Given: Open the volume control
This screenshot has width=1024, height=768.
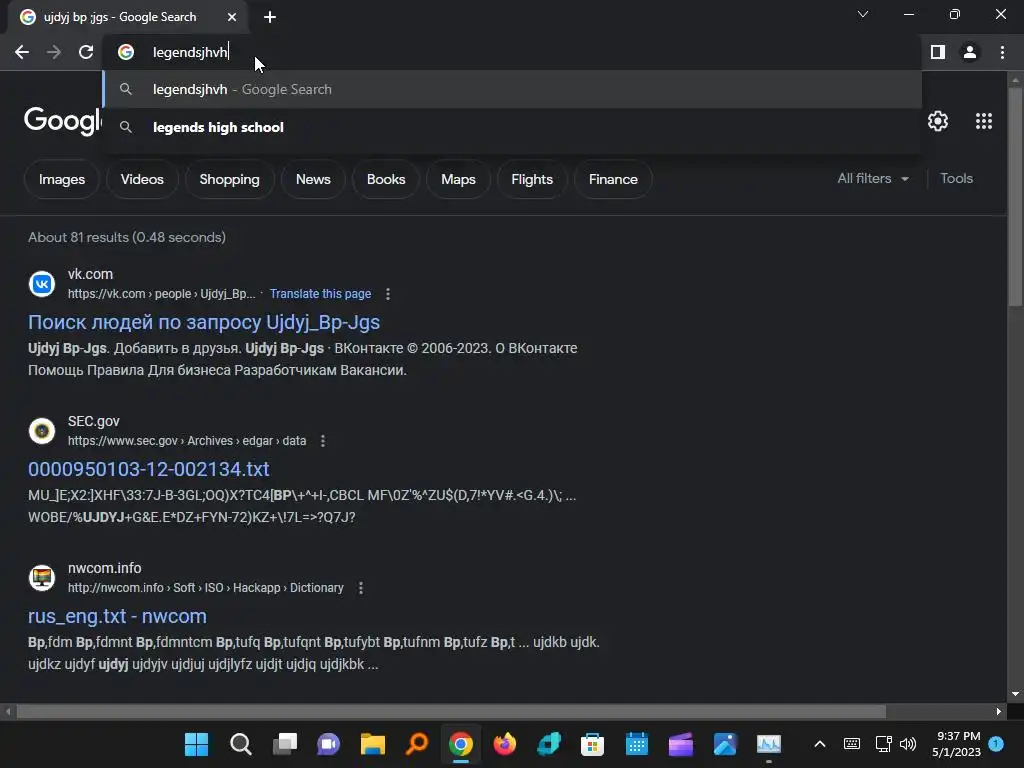Looking at the screenshot, I should pyautogui.click(x=908, y=744).
